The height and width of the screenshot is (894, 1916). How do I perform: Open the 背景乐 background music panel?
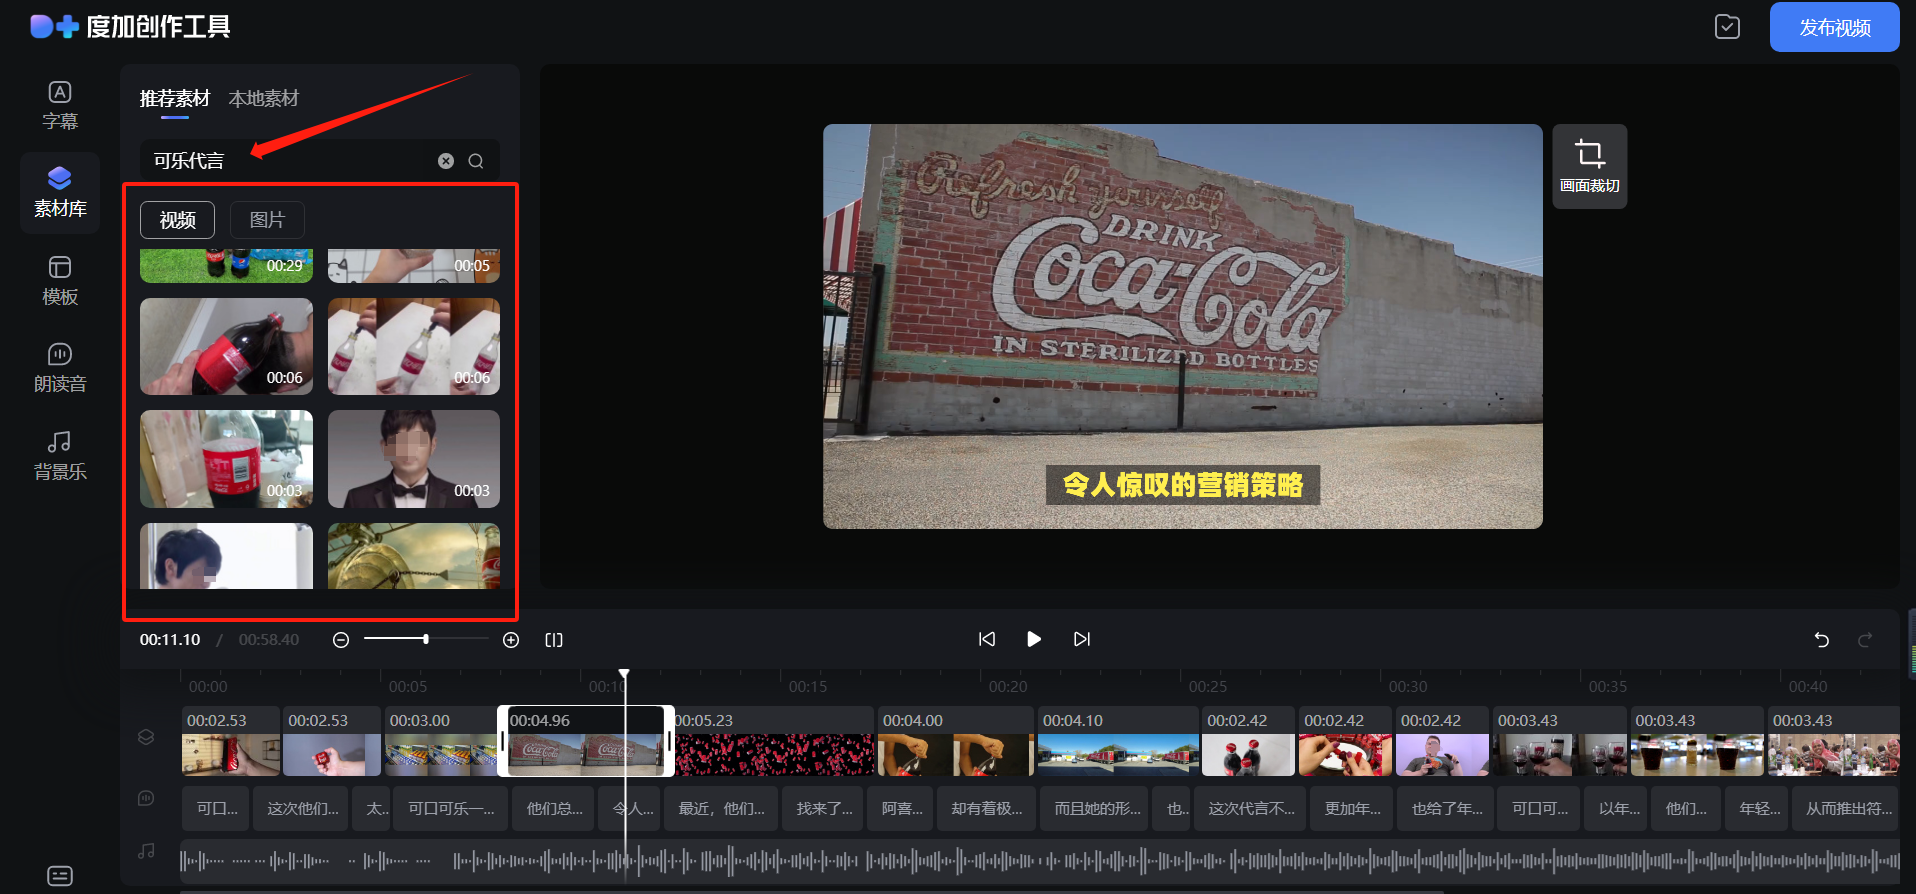[60, 456]
